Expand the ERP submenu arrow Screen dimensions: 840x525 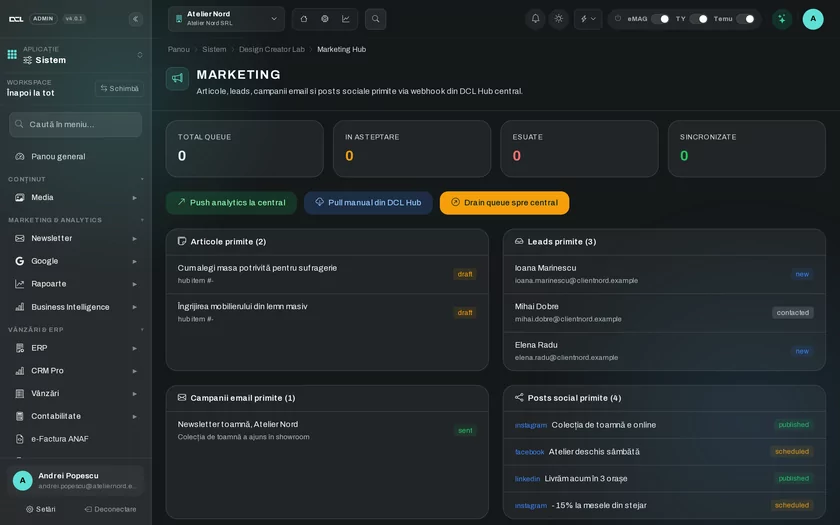click(134, 348)
